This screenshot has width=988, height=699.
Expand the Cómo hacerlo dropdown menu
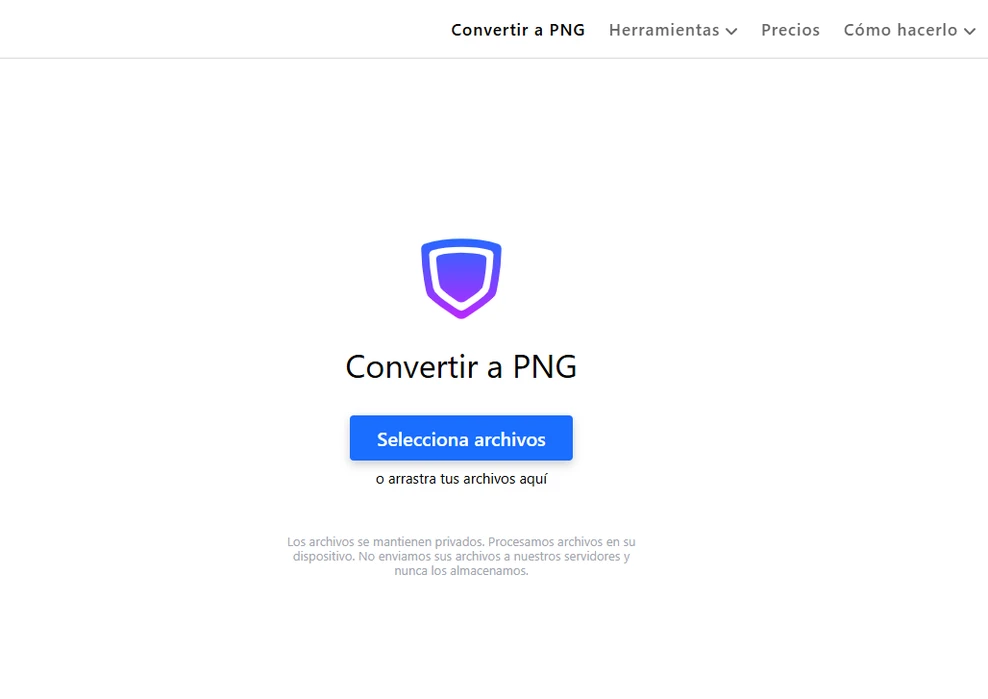(x=909, y=30)
